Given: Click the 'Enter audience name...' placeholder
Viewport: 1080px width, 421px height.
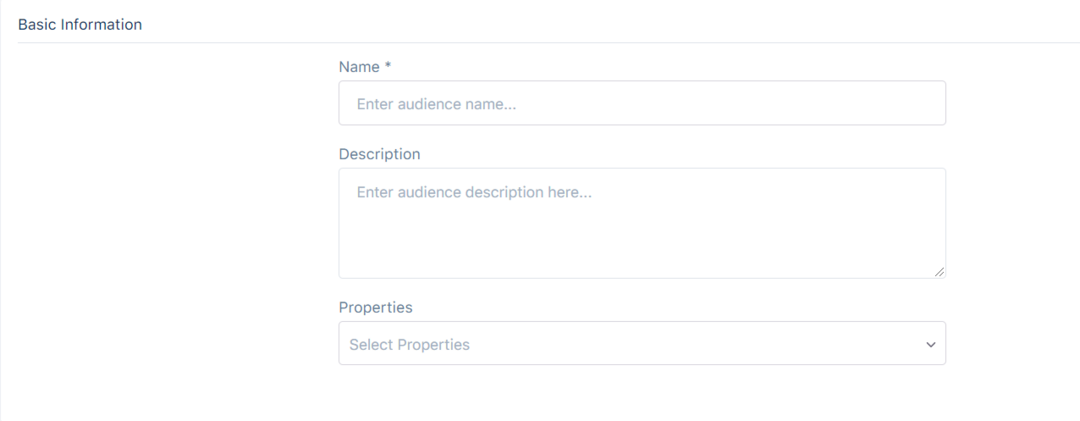Looking at the screenshot, I should pos(437,104).
